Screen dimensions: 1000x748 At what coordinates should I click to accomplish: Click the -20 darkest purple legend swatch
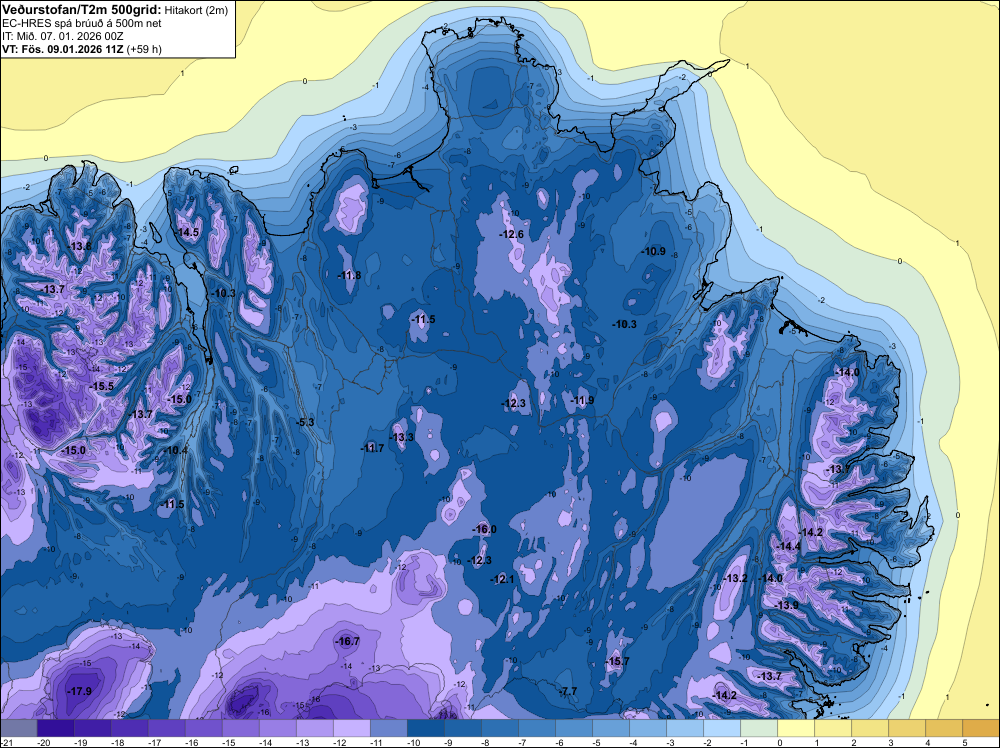point(55,728)
